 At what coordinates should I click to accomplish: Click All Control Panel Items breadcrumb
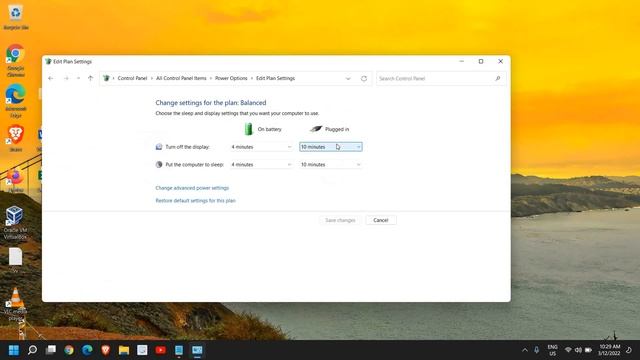click(181, 78)
